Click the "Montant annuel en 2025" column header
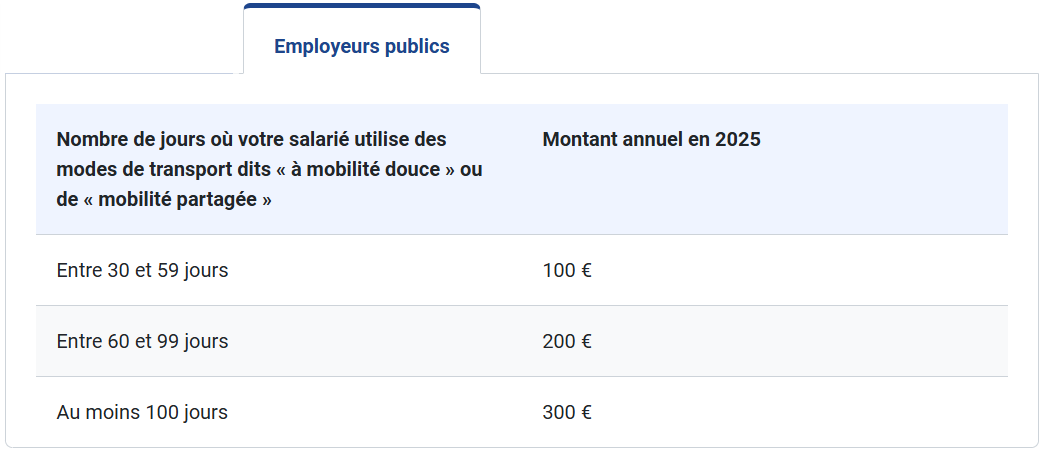The width and height of the screenshot is (1039, 452). (651, 139)
